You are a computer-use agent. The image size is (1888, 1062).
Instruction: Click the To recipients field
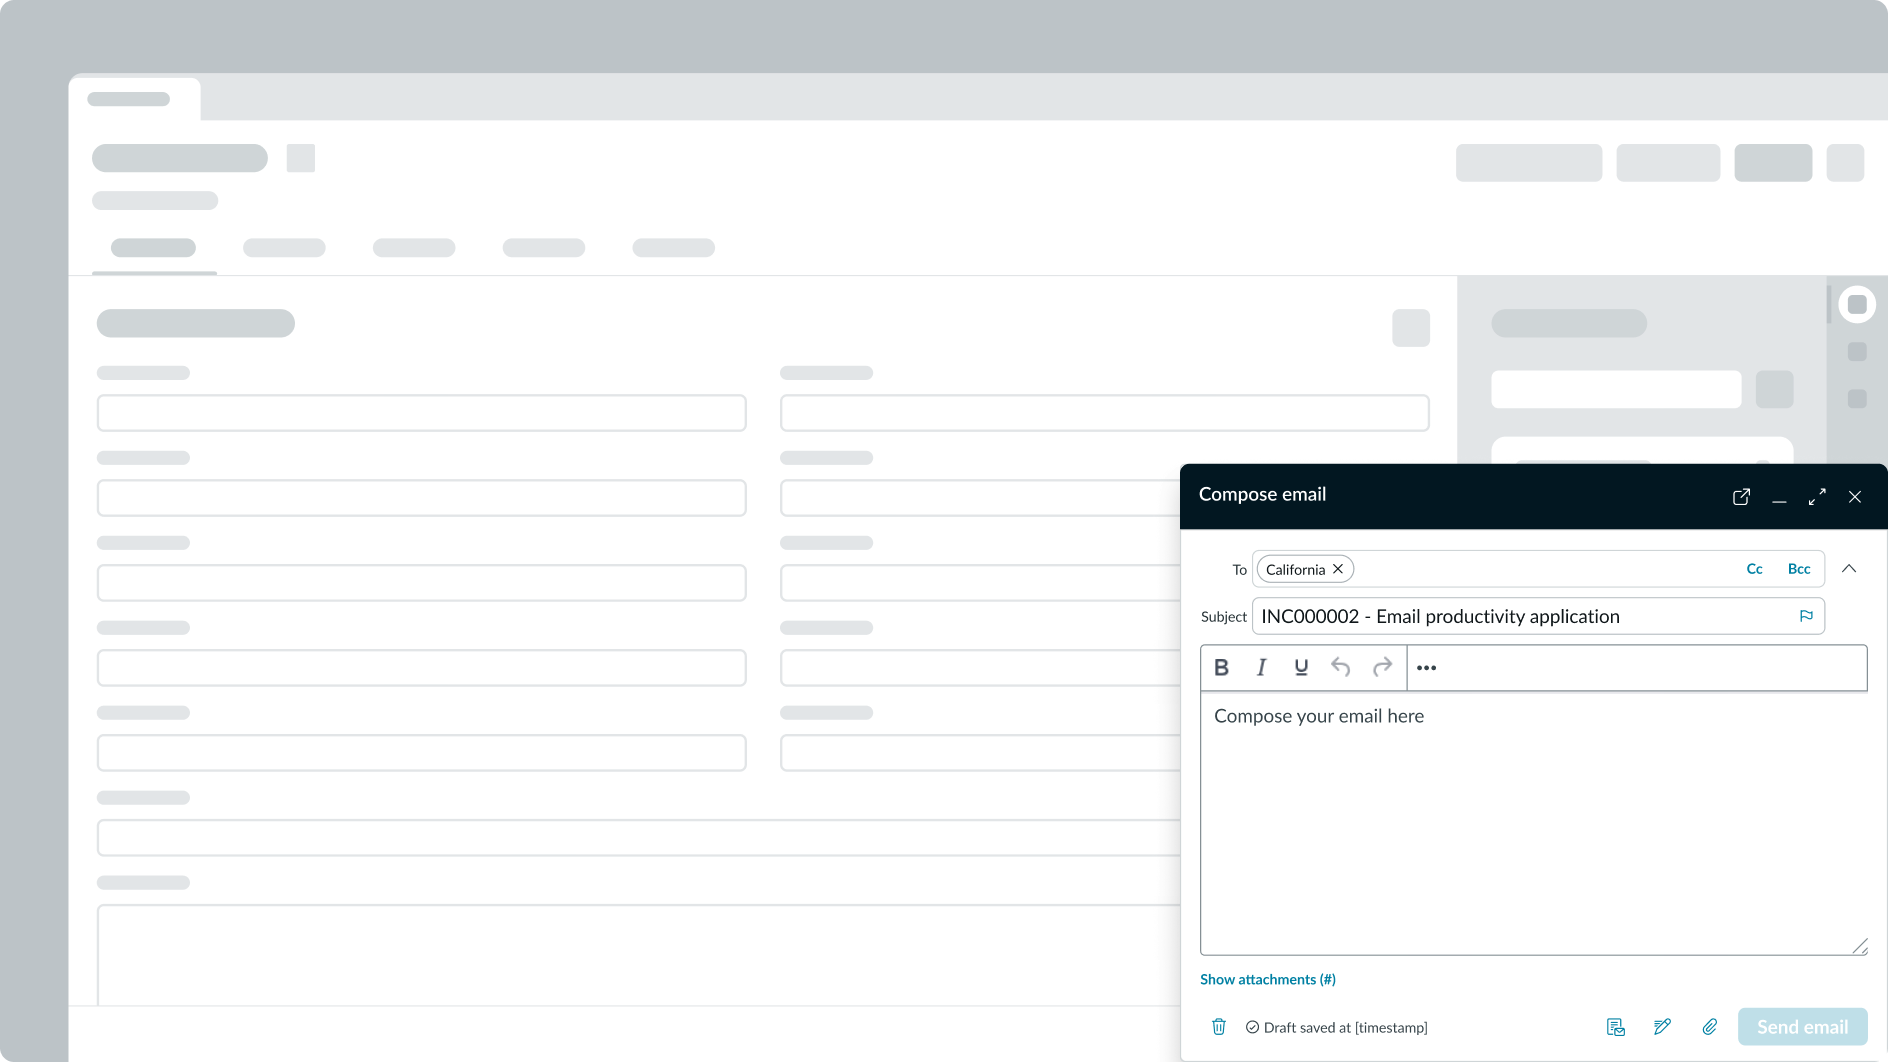click(x=1538, y=569)
